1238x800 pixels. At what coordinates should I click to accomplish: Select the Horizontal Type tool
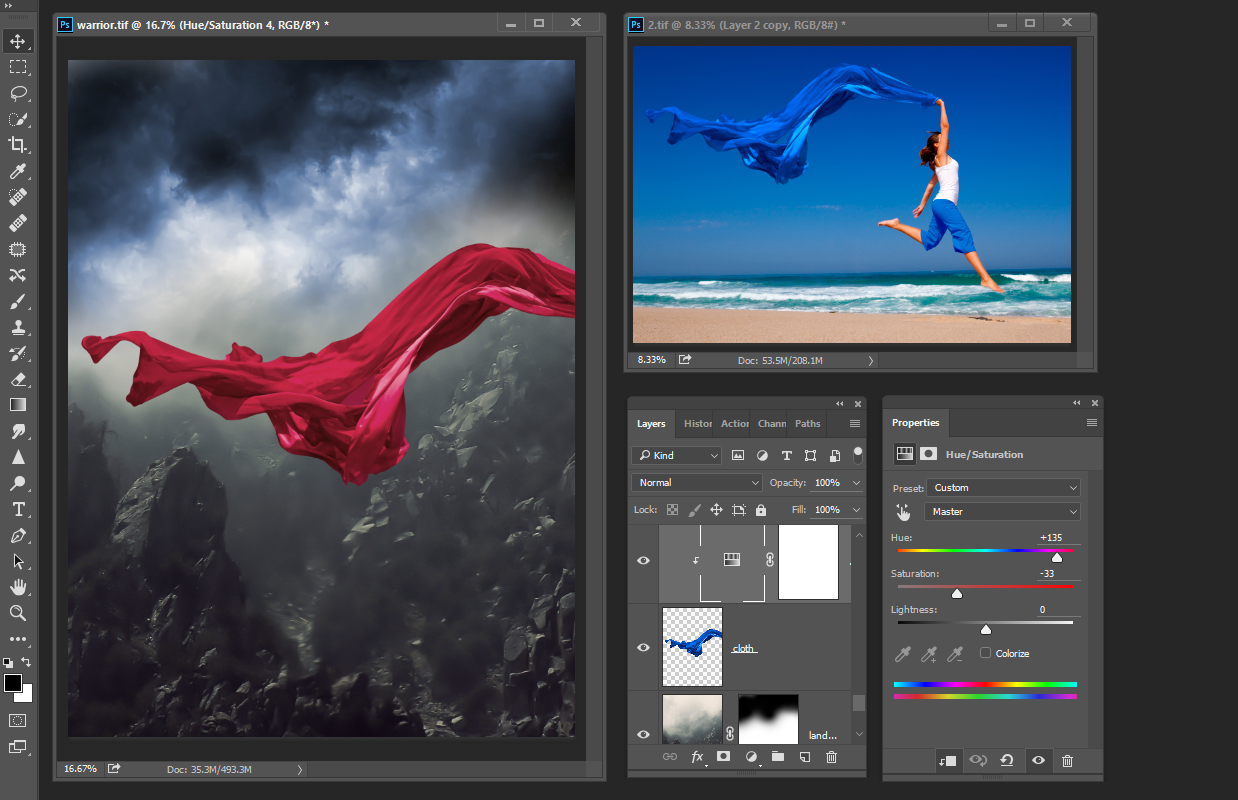(18, 509)
